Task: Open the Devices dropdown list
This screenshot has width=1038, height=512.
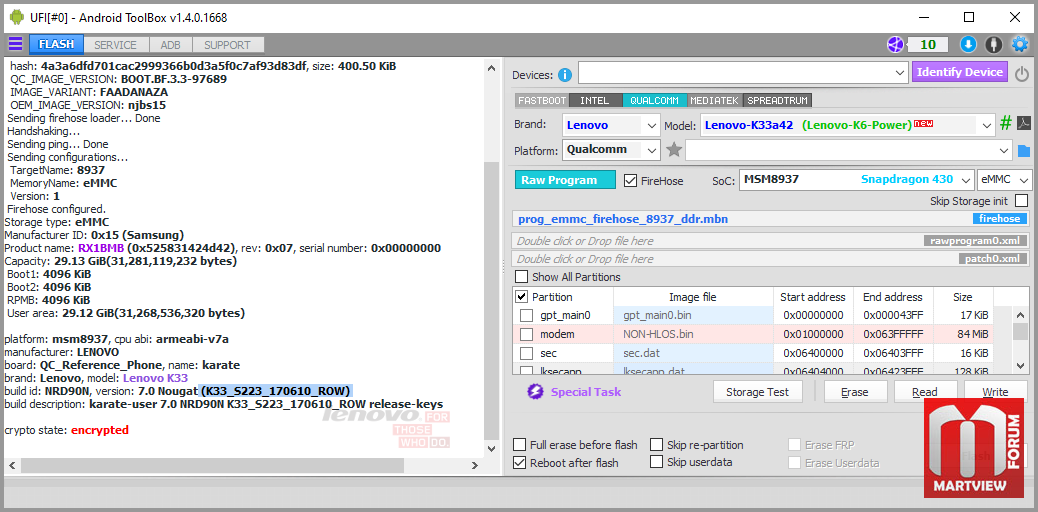Action: coord(743,72)
